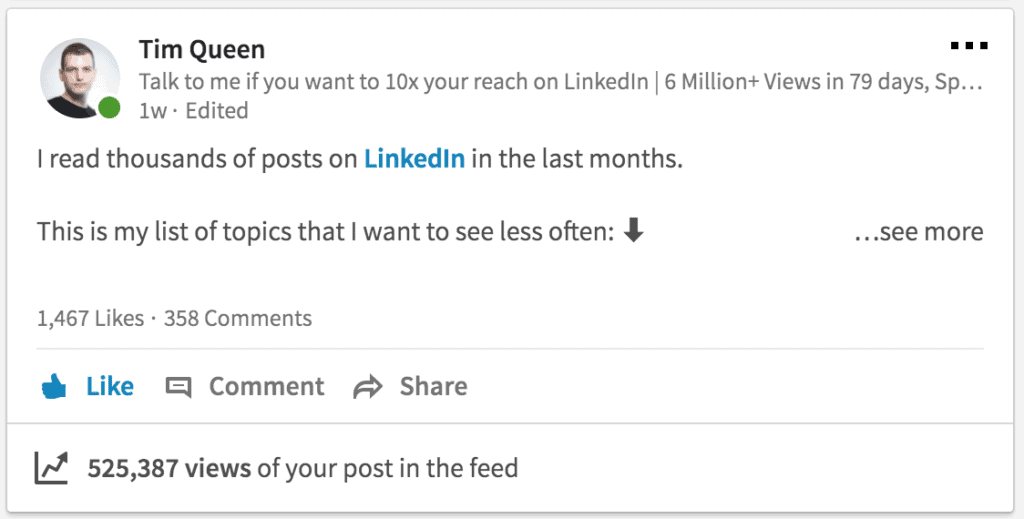Click the down arrow emoji in post
Screen dimensions: 1024x519
point(633,232)
